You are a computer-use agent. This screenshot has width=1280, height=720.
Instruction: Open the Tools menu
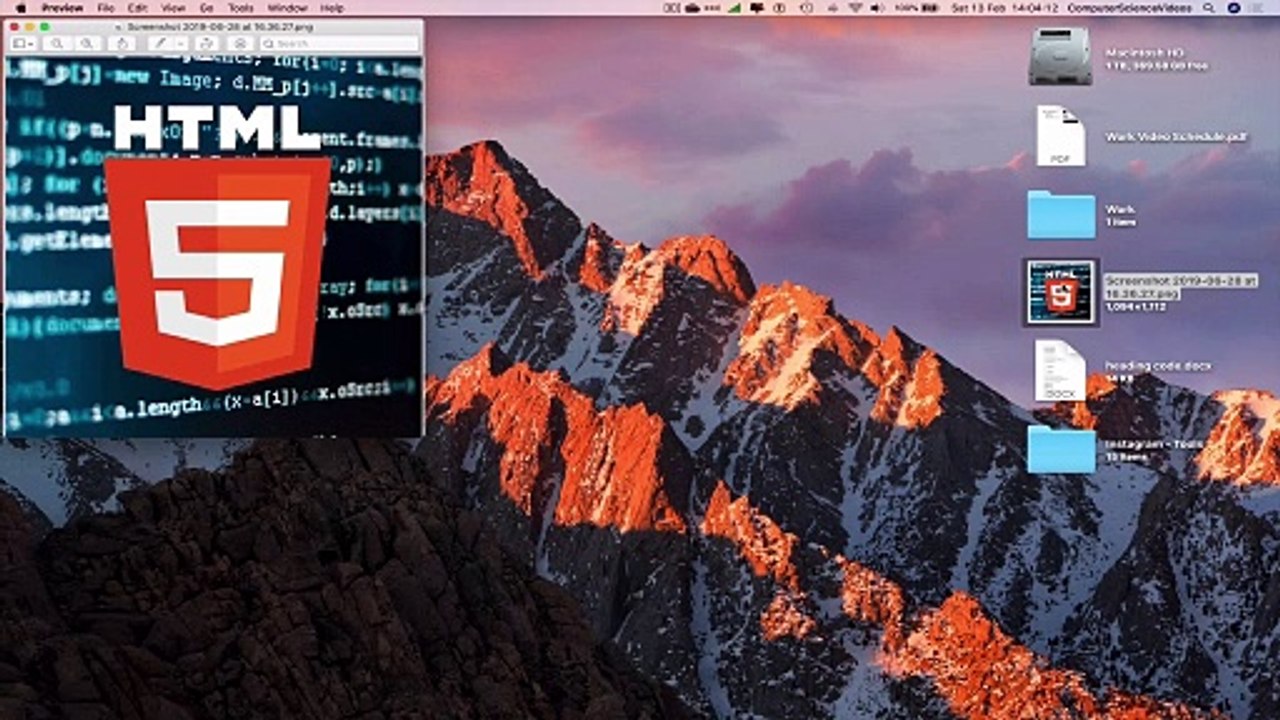(x=240, y=8)
